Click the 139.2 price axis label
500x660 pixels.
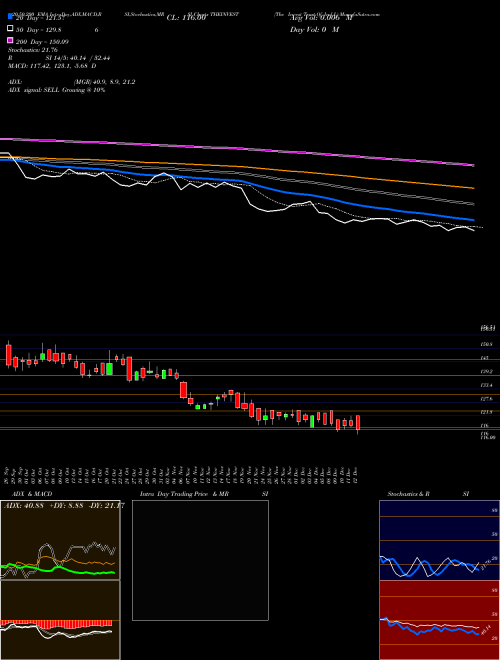(487, 372)
